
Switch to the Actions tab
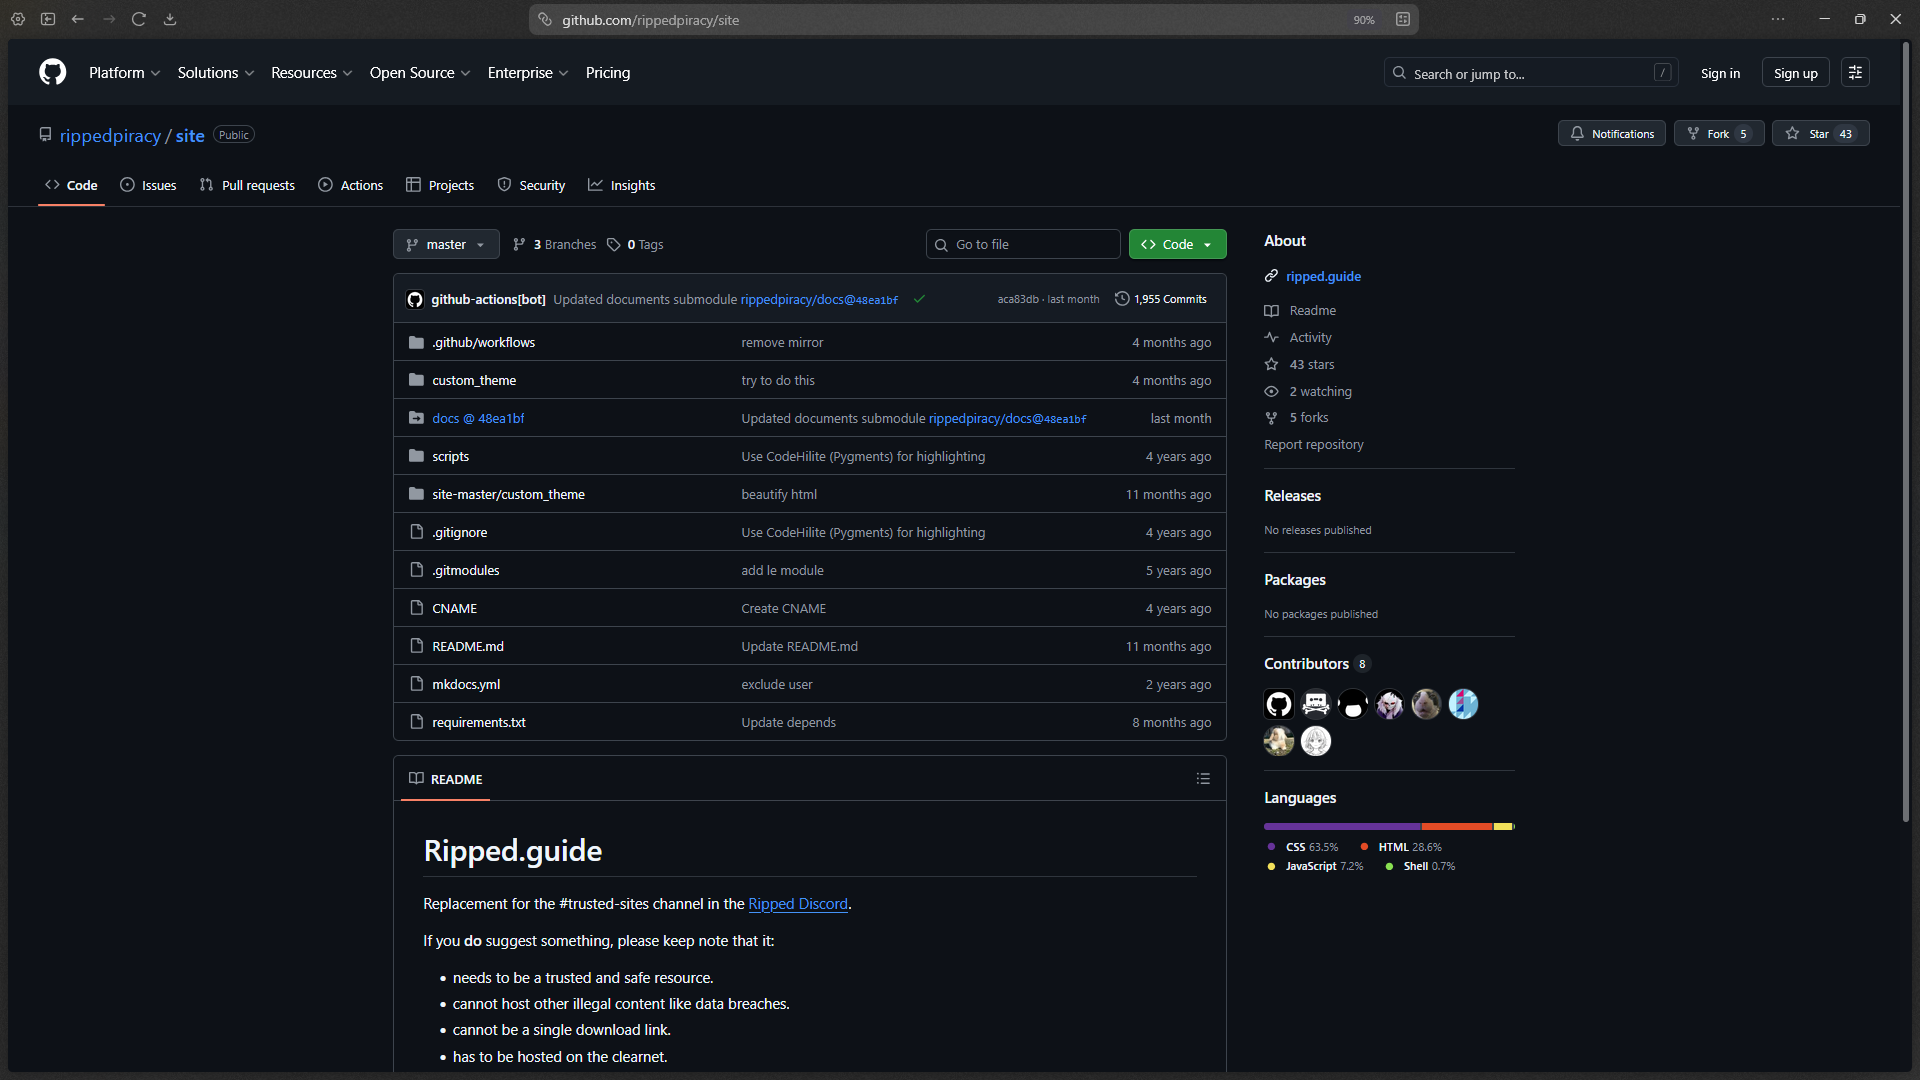(x=351, y=185)
